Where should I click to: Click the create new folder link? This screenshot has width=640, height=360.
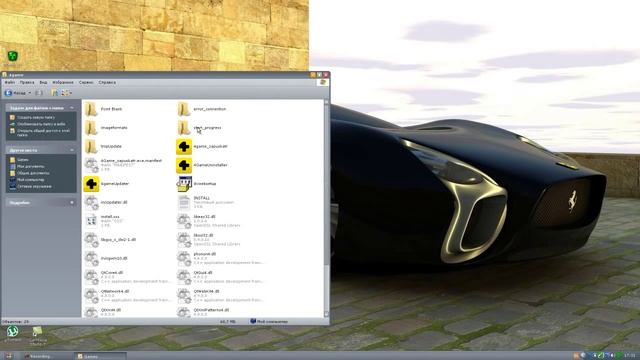(32, 118)
